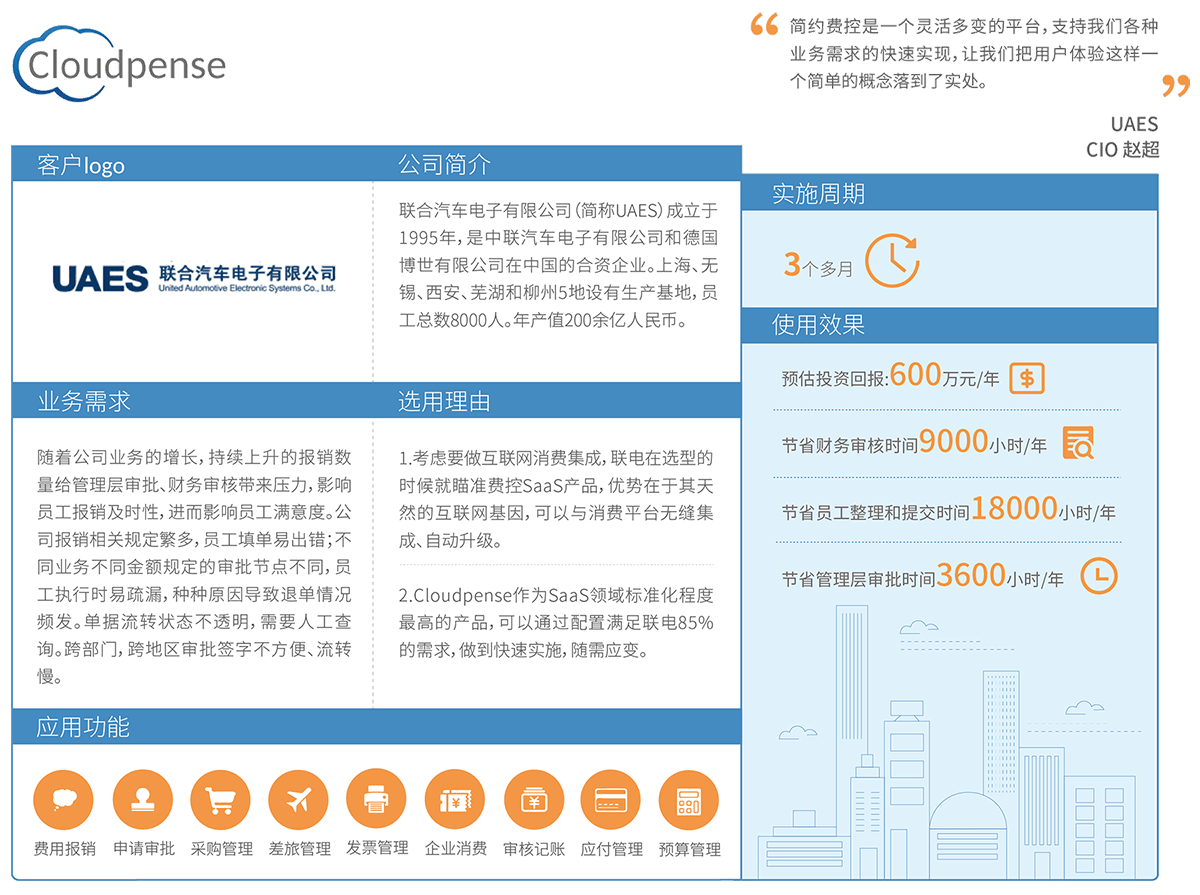
Task: Click the 采购管理 shopping cart icon
Action: (x=221, y=800)
